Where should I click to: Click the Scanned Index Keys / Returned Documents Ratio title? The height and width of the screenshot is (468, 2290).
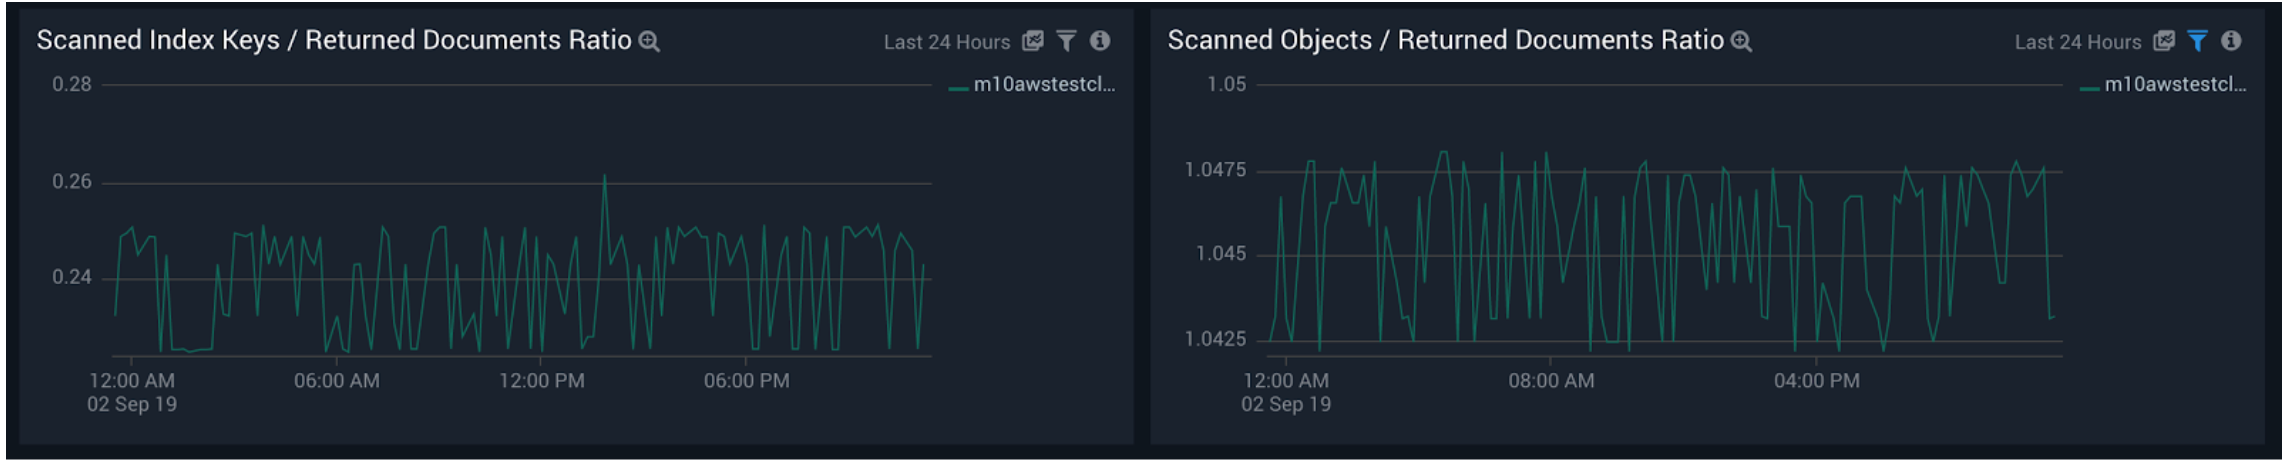coord(334,40)
